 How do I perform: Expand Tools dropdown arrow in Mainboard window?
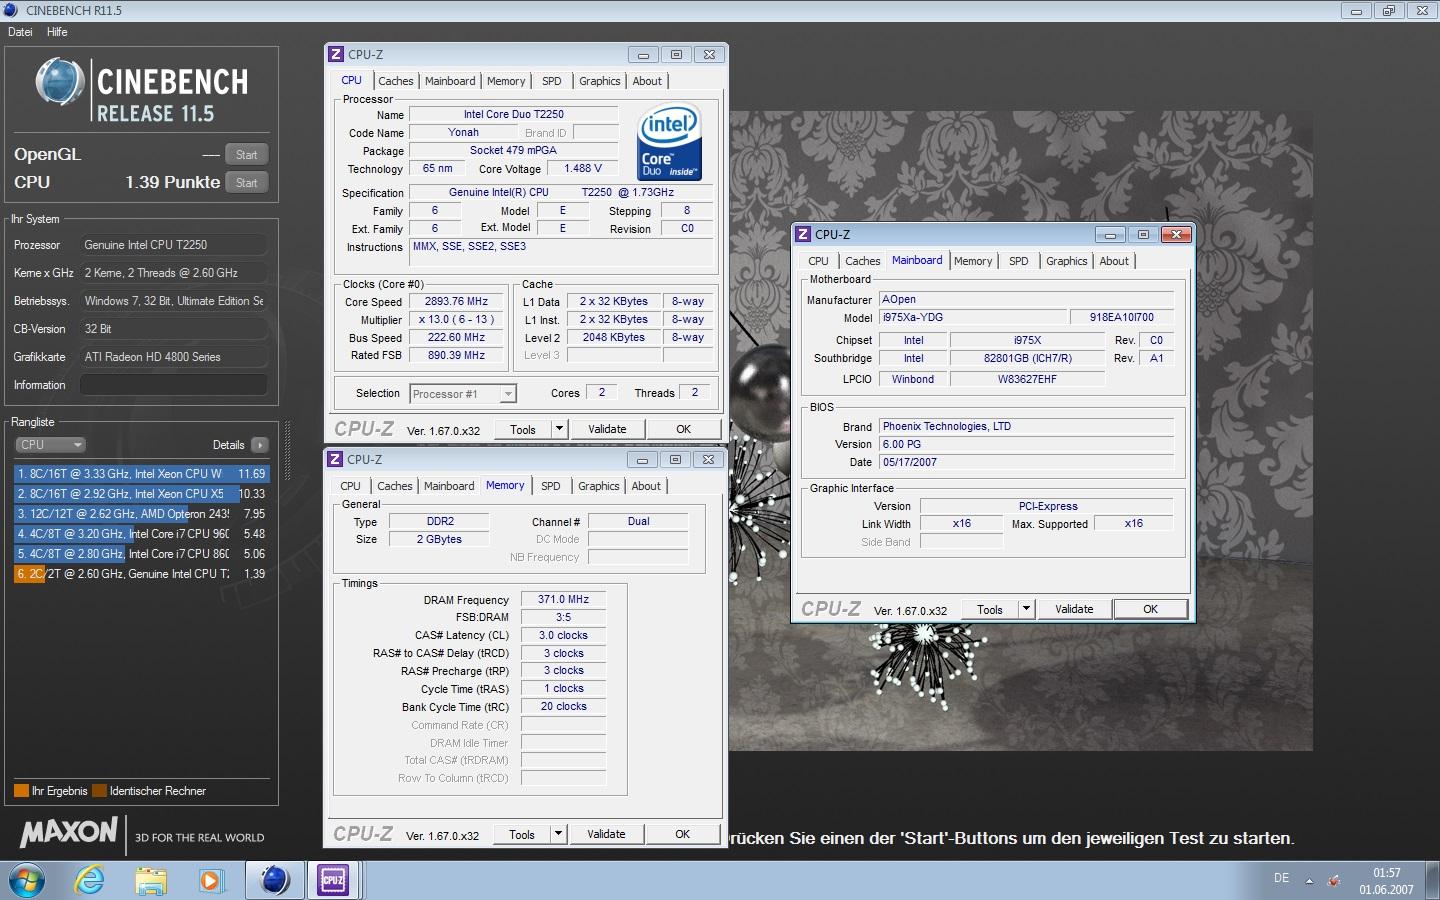pos(1026,609)
